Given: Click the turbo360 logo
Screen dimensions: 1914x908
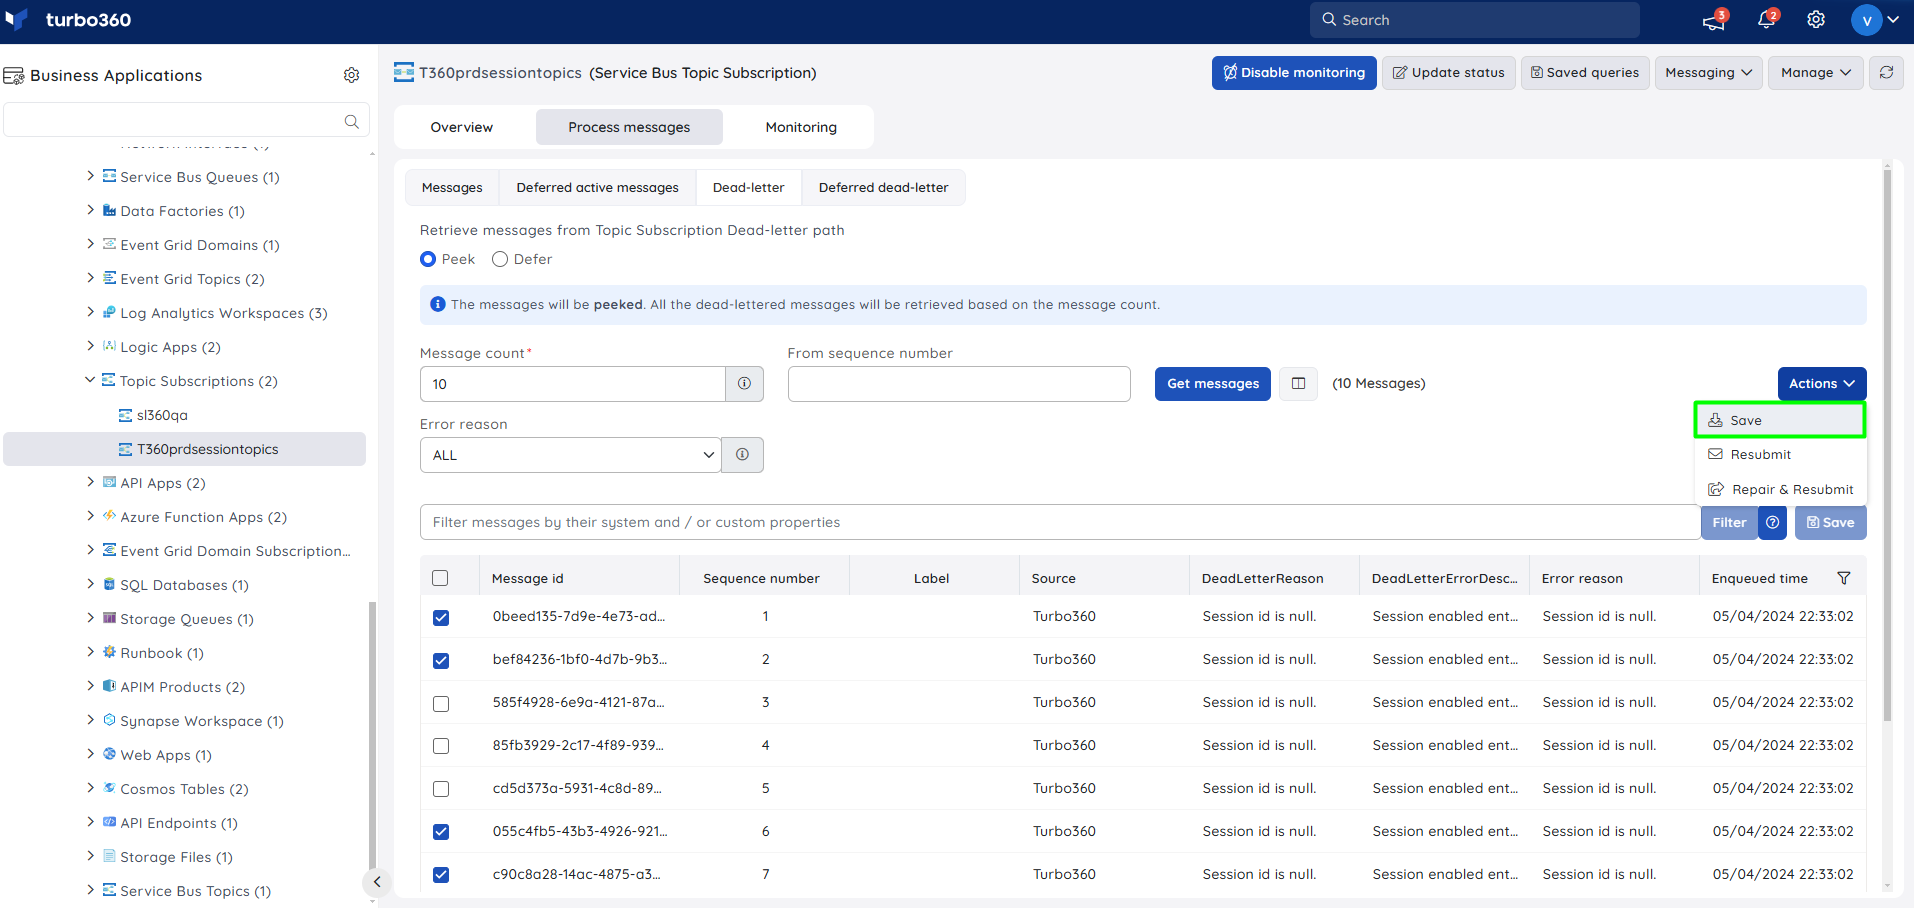Looking at the screenshot, I should point(68,20).
